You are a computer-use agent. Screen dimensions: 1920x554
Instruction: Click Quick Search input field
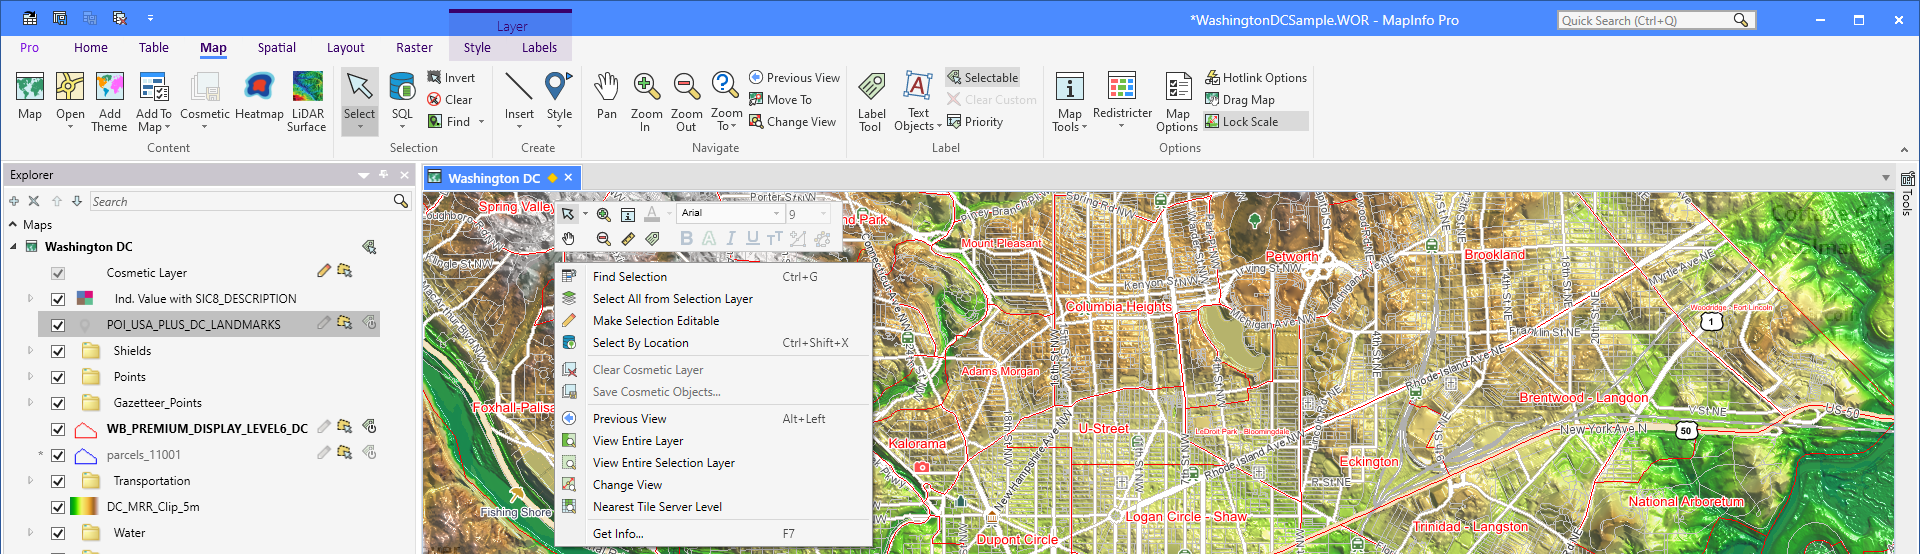coord(1646,20)
